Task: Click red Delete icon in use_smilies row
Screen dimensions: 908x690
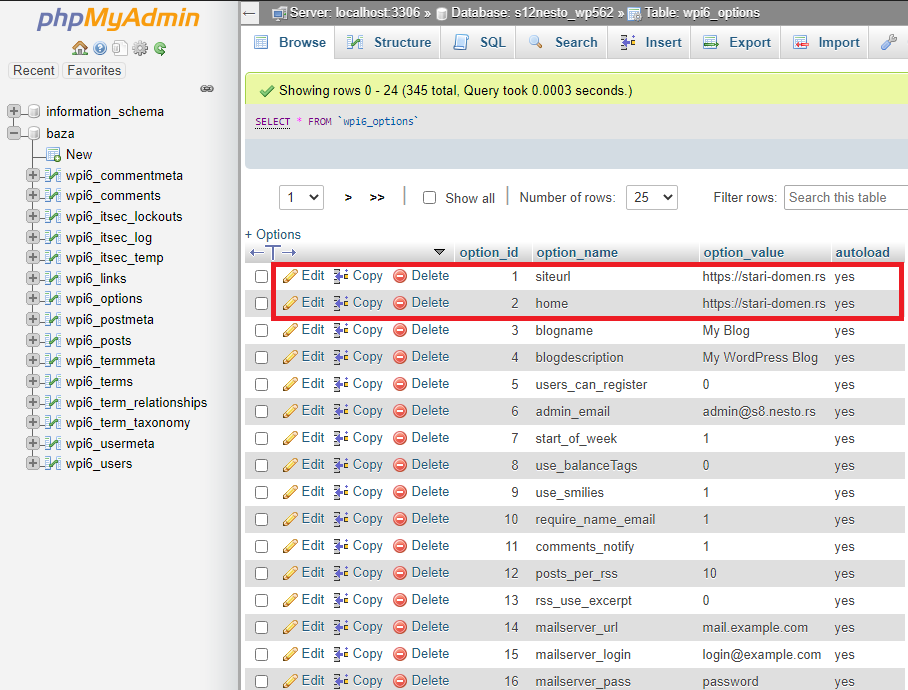Action: [400, 492]
